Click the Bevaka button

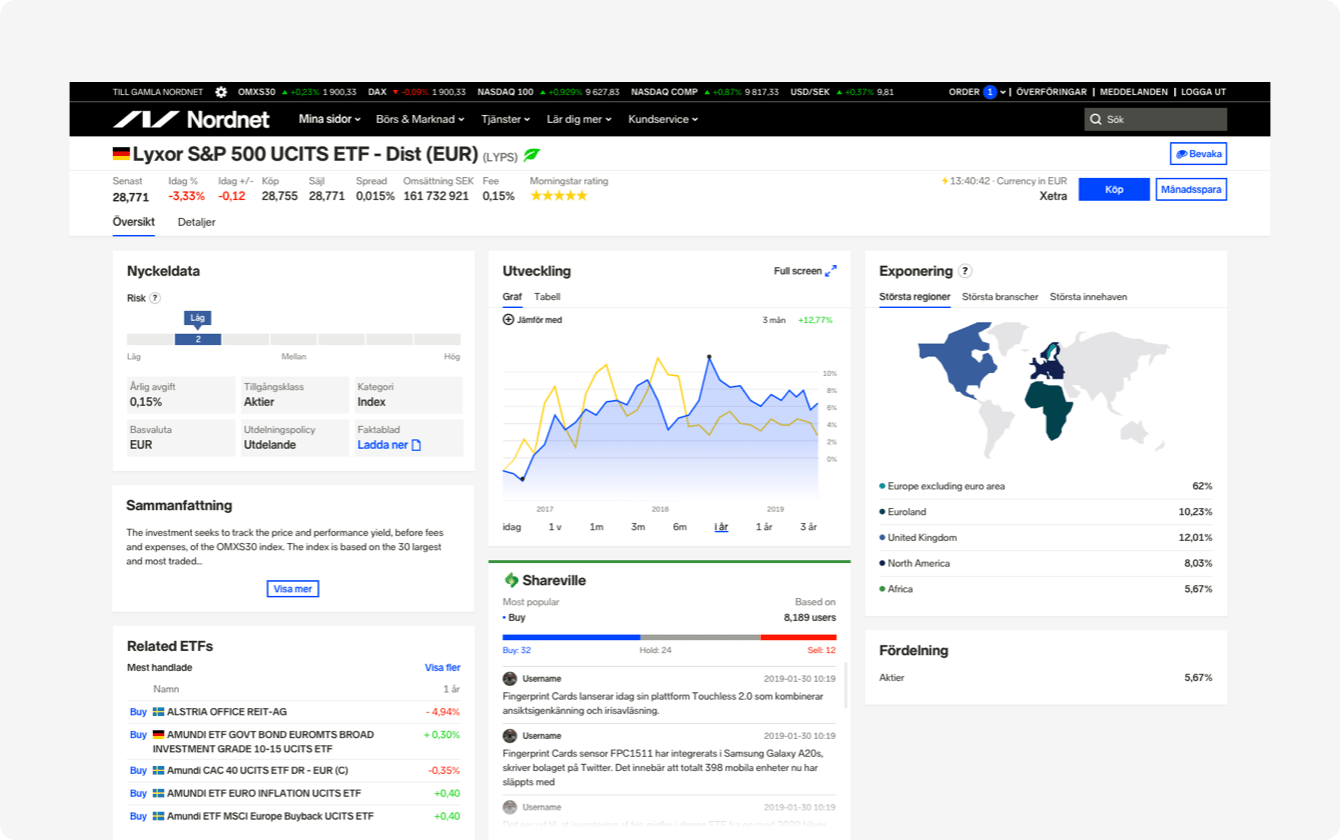[x=1198, y=154]
